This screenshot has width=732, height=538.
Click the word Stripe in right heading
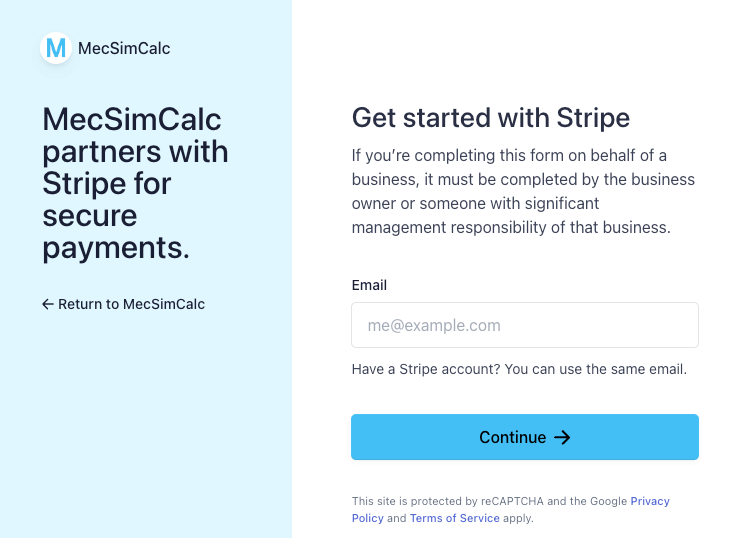click(x=593, y=118)
